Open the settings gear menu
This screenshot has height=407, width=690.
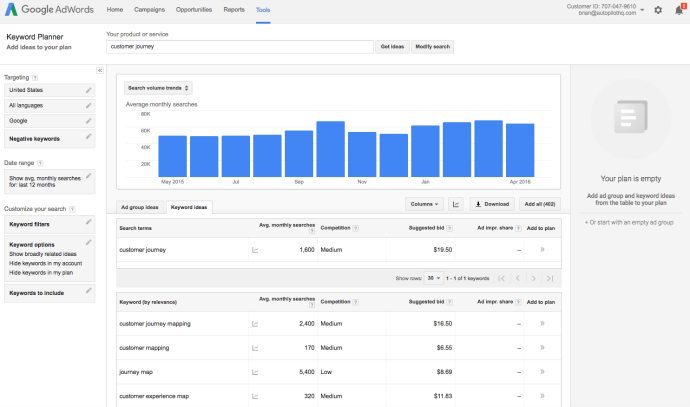[x=658, y=10]
